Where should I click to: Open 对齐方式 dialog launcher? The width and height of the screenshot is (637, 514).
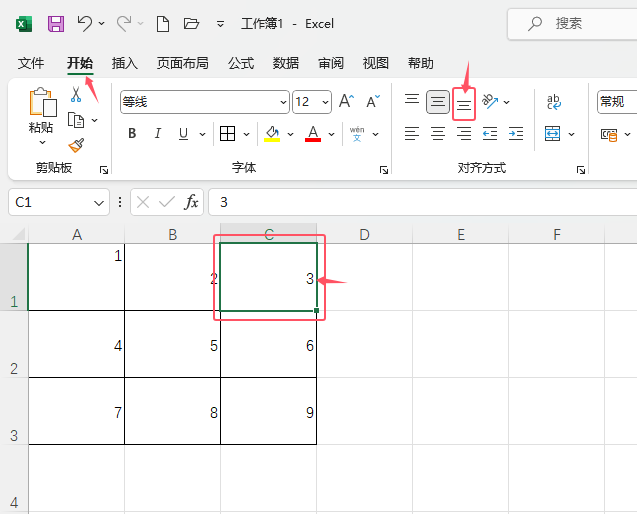point(581,170)
